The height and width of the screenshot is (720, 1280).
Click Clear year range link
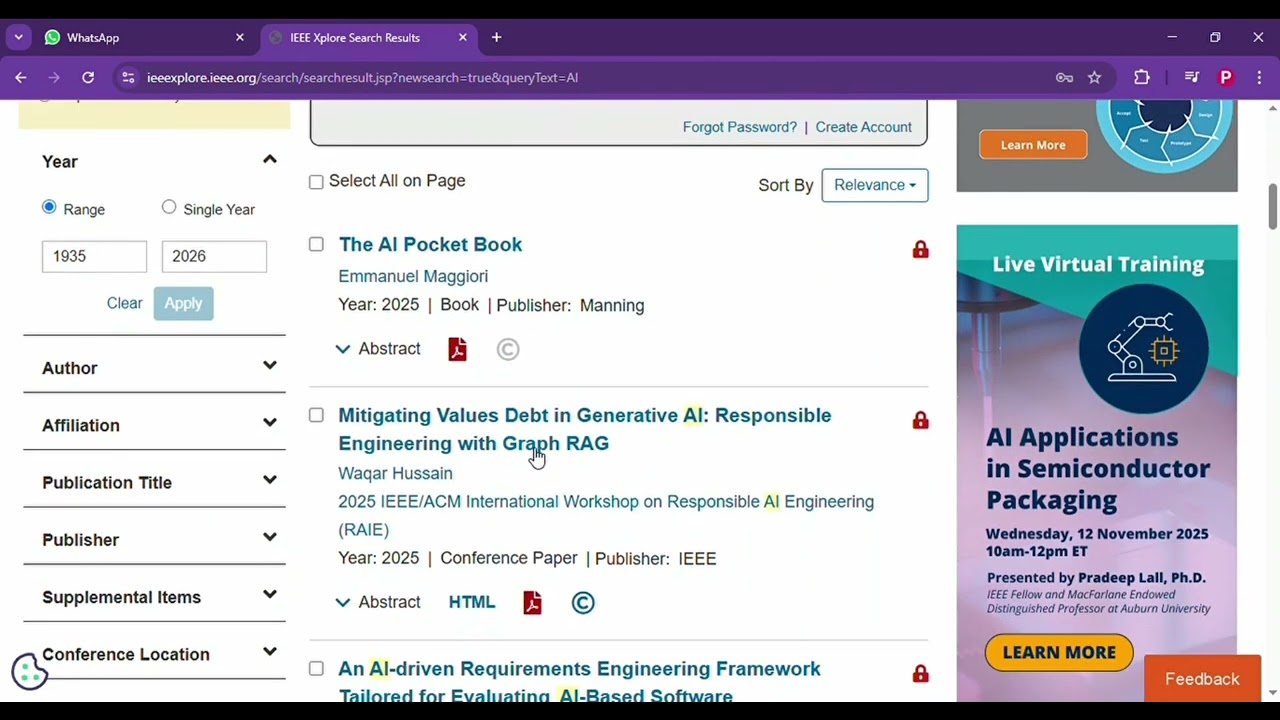[x=125, y=303]
